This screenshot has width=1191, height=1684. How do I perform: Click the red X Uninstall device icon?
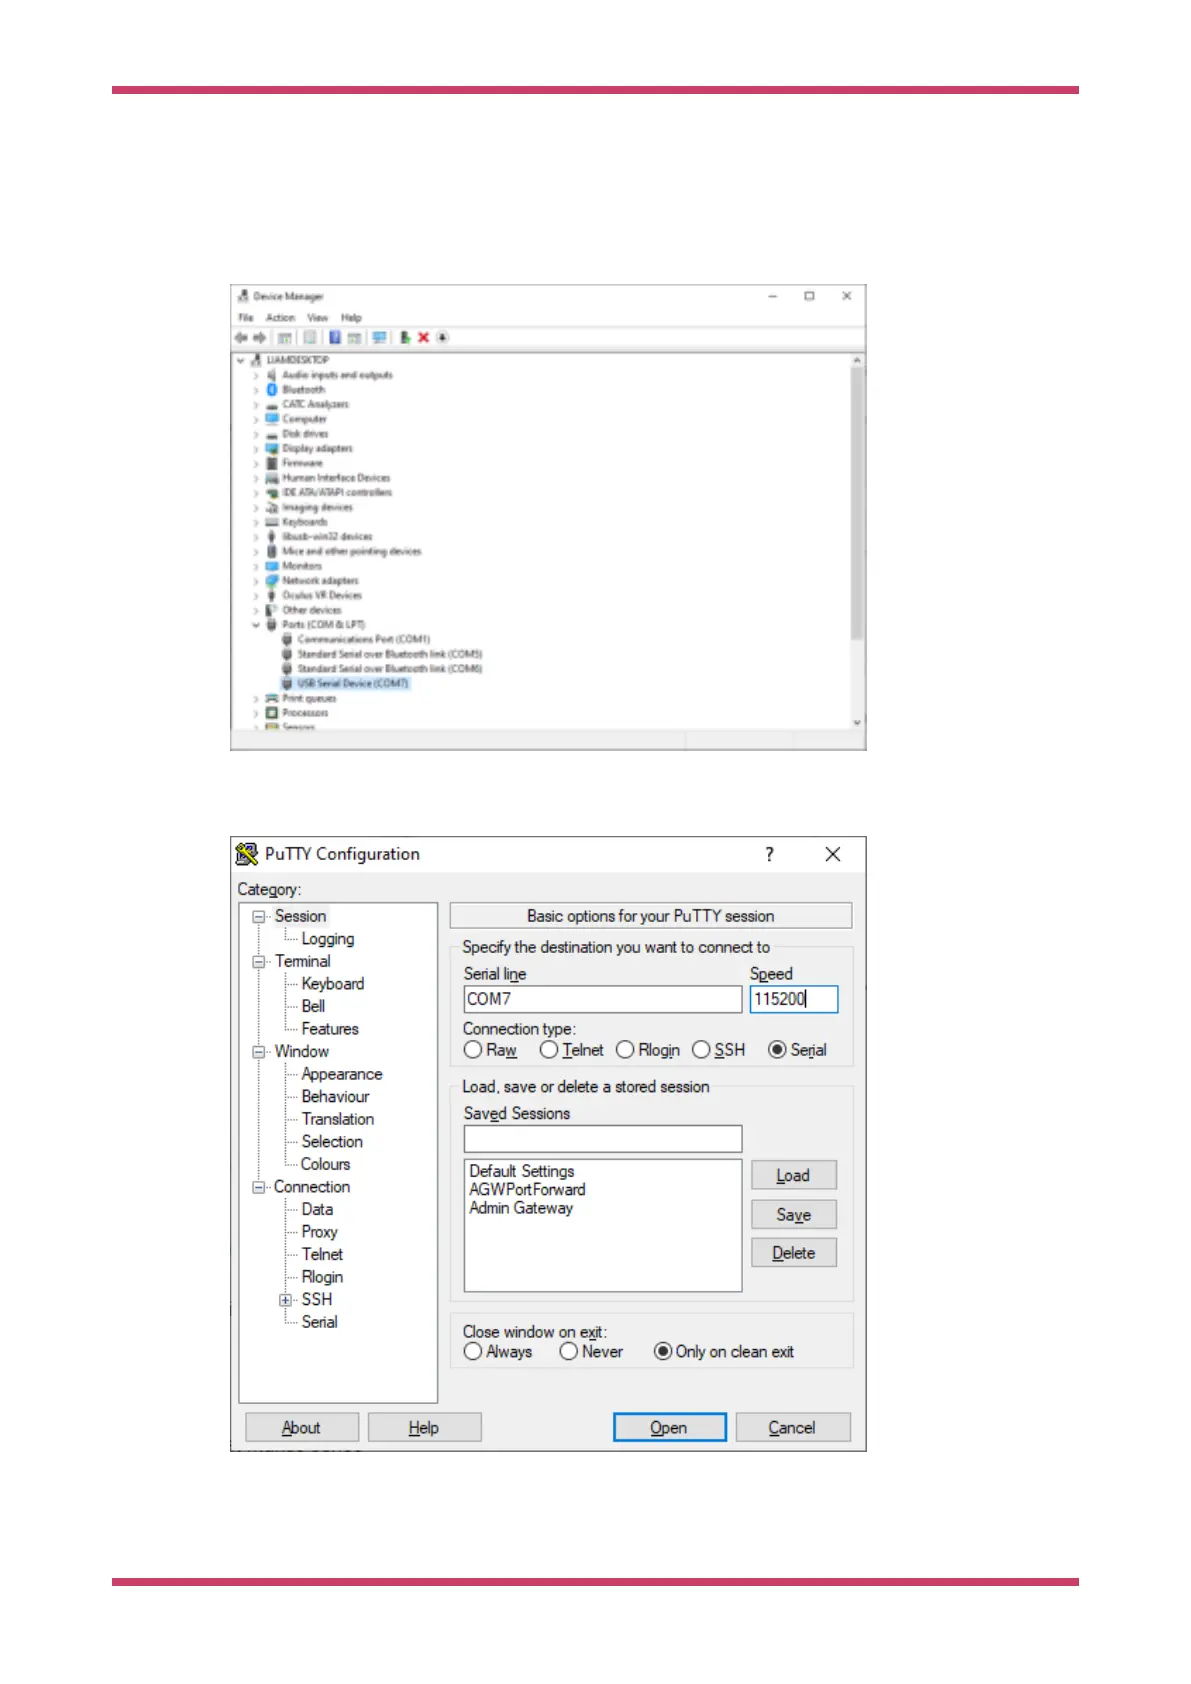(423, 337)
